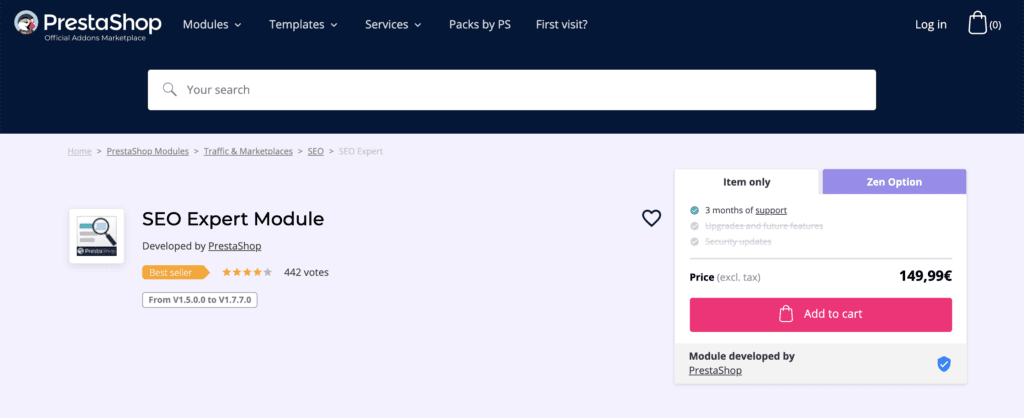1024x418 pixels.
Task: Click the Best seller badge
Action: point(175,272)
